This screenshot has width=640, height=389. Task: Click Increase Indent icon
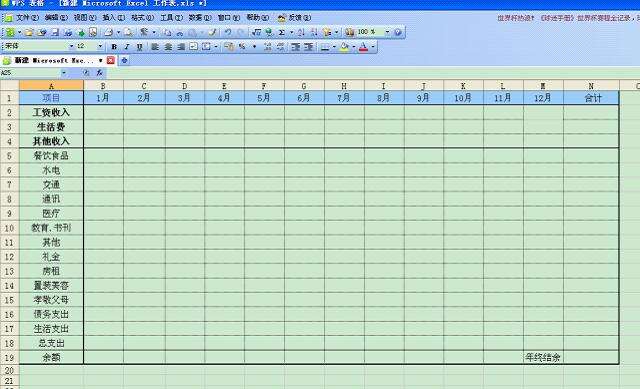(x=309, y=47)
